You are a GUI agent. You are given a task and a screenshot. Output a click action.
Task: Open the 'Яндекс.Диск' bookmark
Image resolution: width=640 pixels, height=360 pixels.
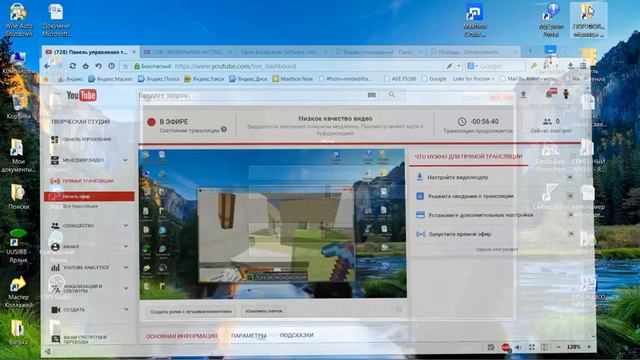click(x=248, y=79)
